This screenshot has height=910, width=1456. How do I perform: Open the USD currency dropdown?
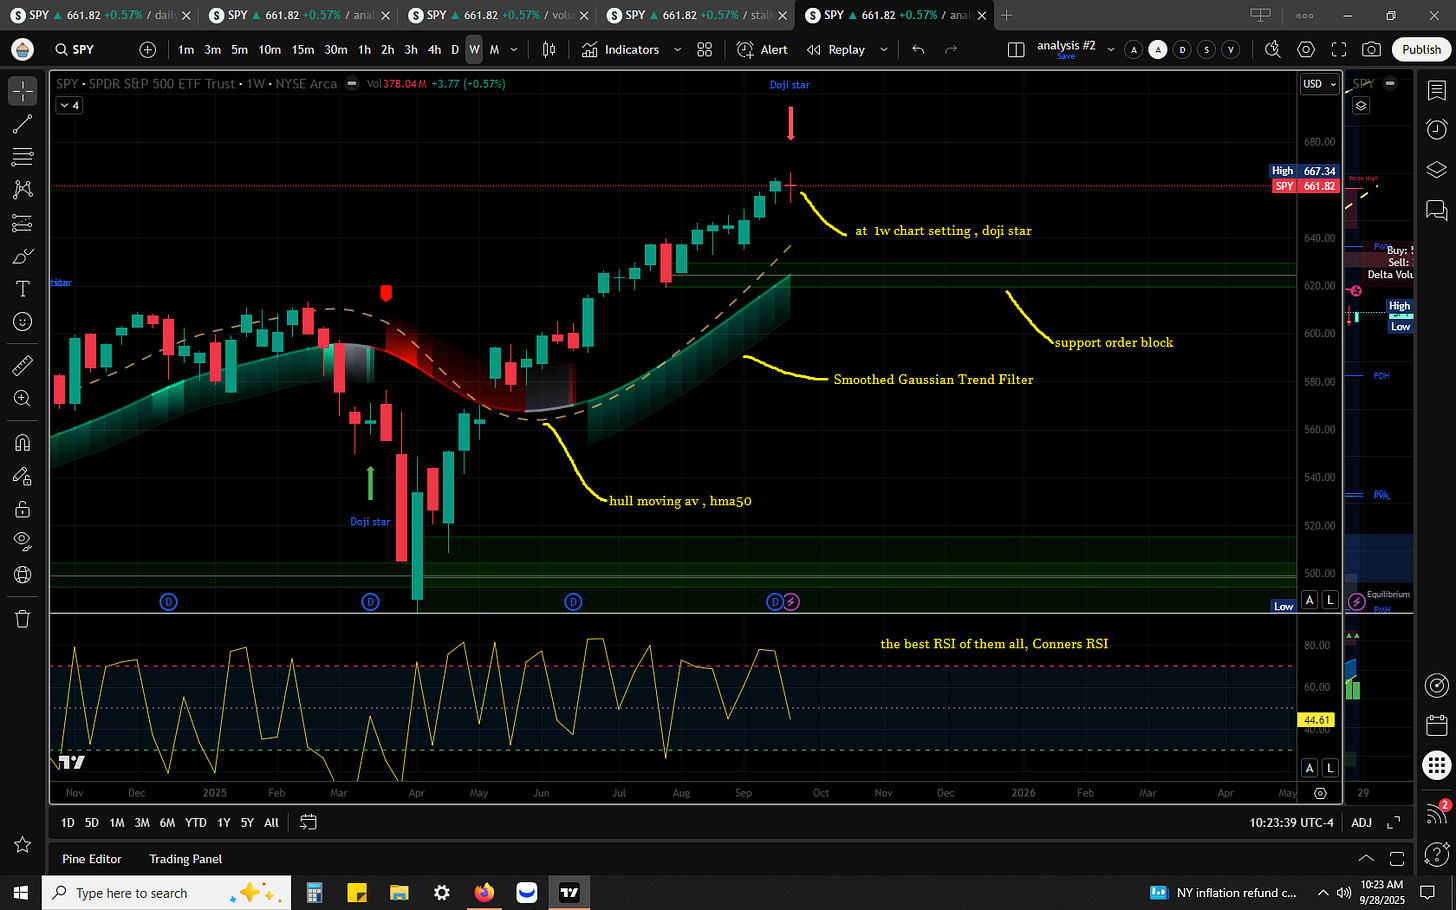(x=1319, y=84)
